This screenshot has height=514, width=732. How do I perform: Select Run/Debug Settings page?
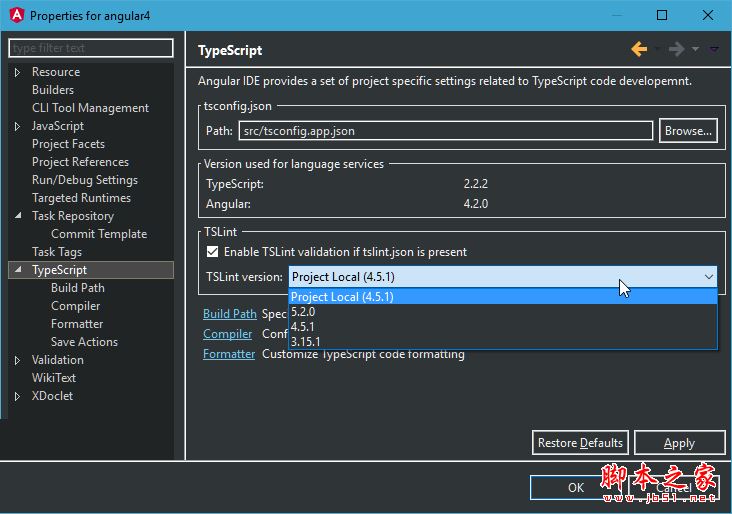[84, 180]
